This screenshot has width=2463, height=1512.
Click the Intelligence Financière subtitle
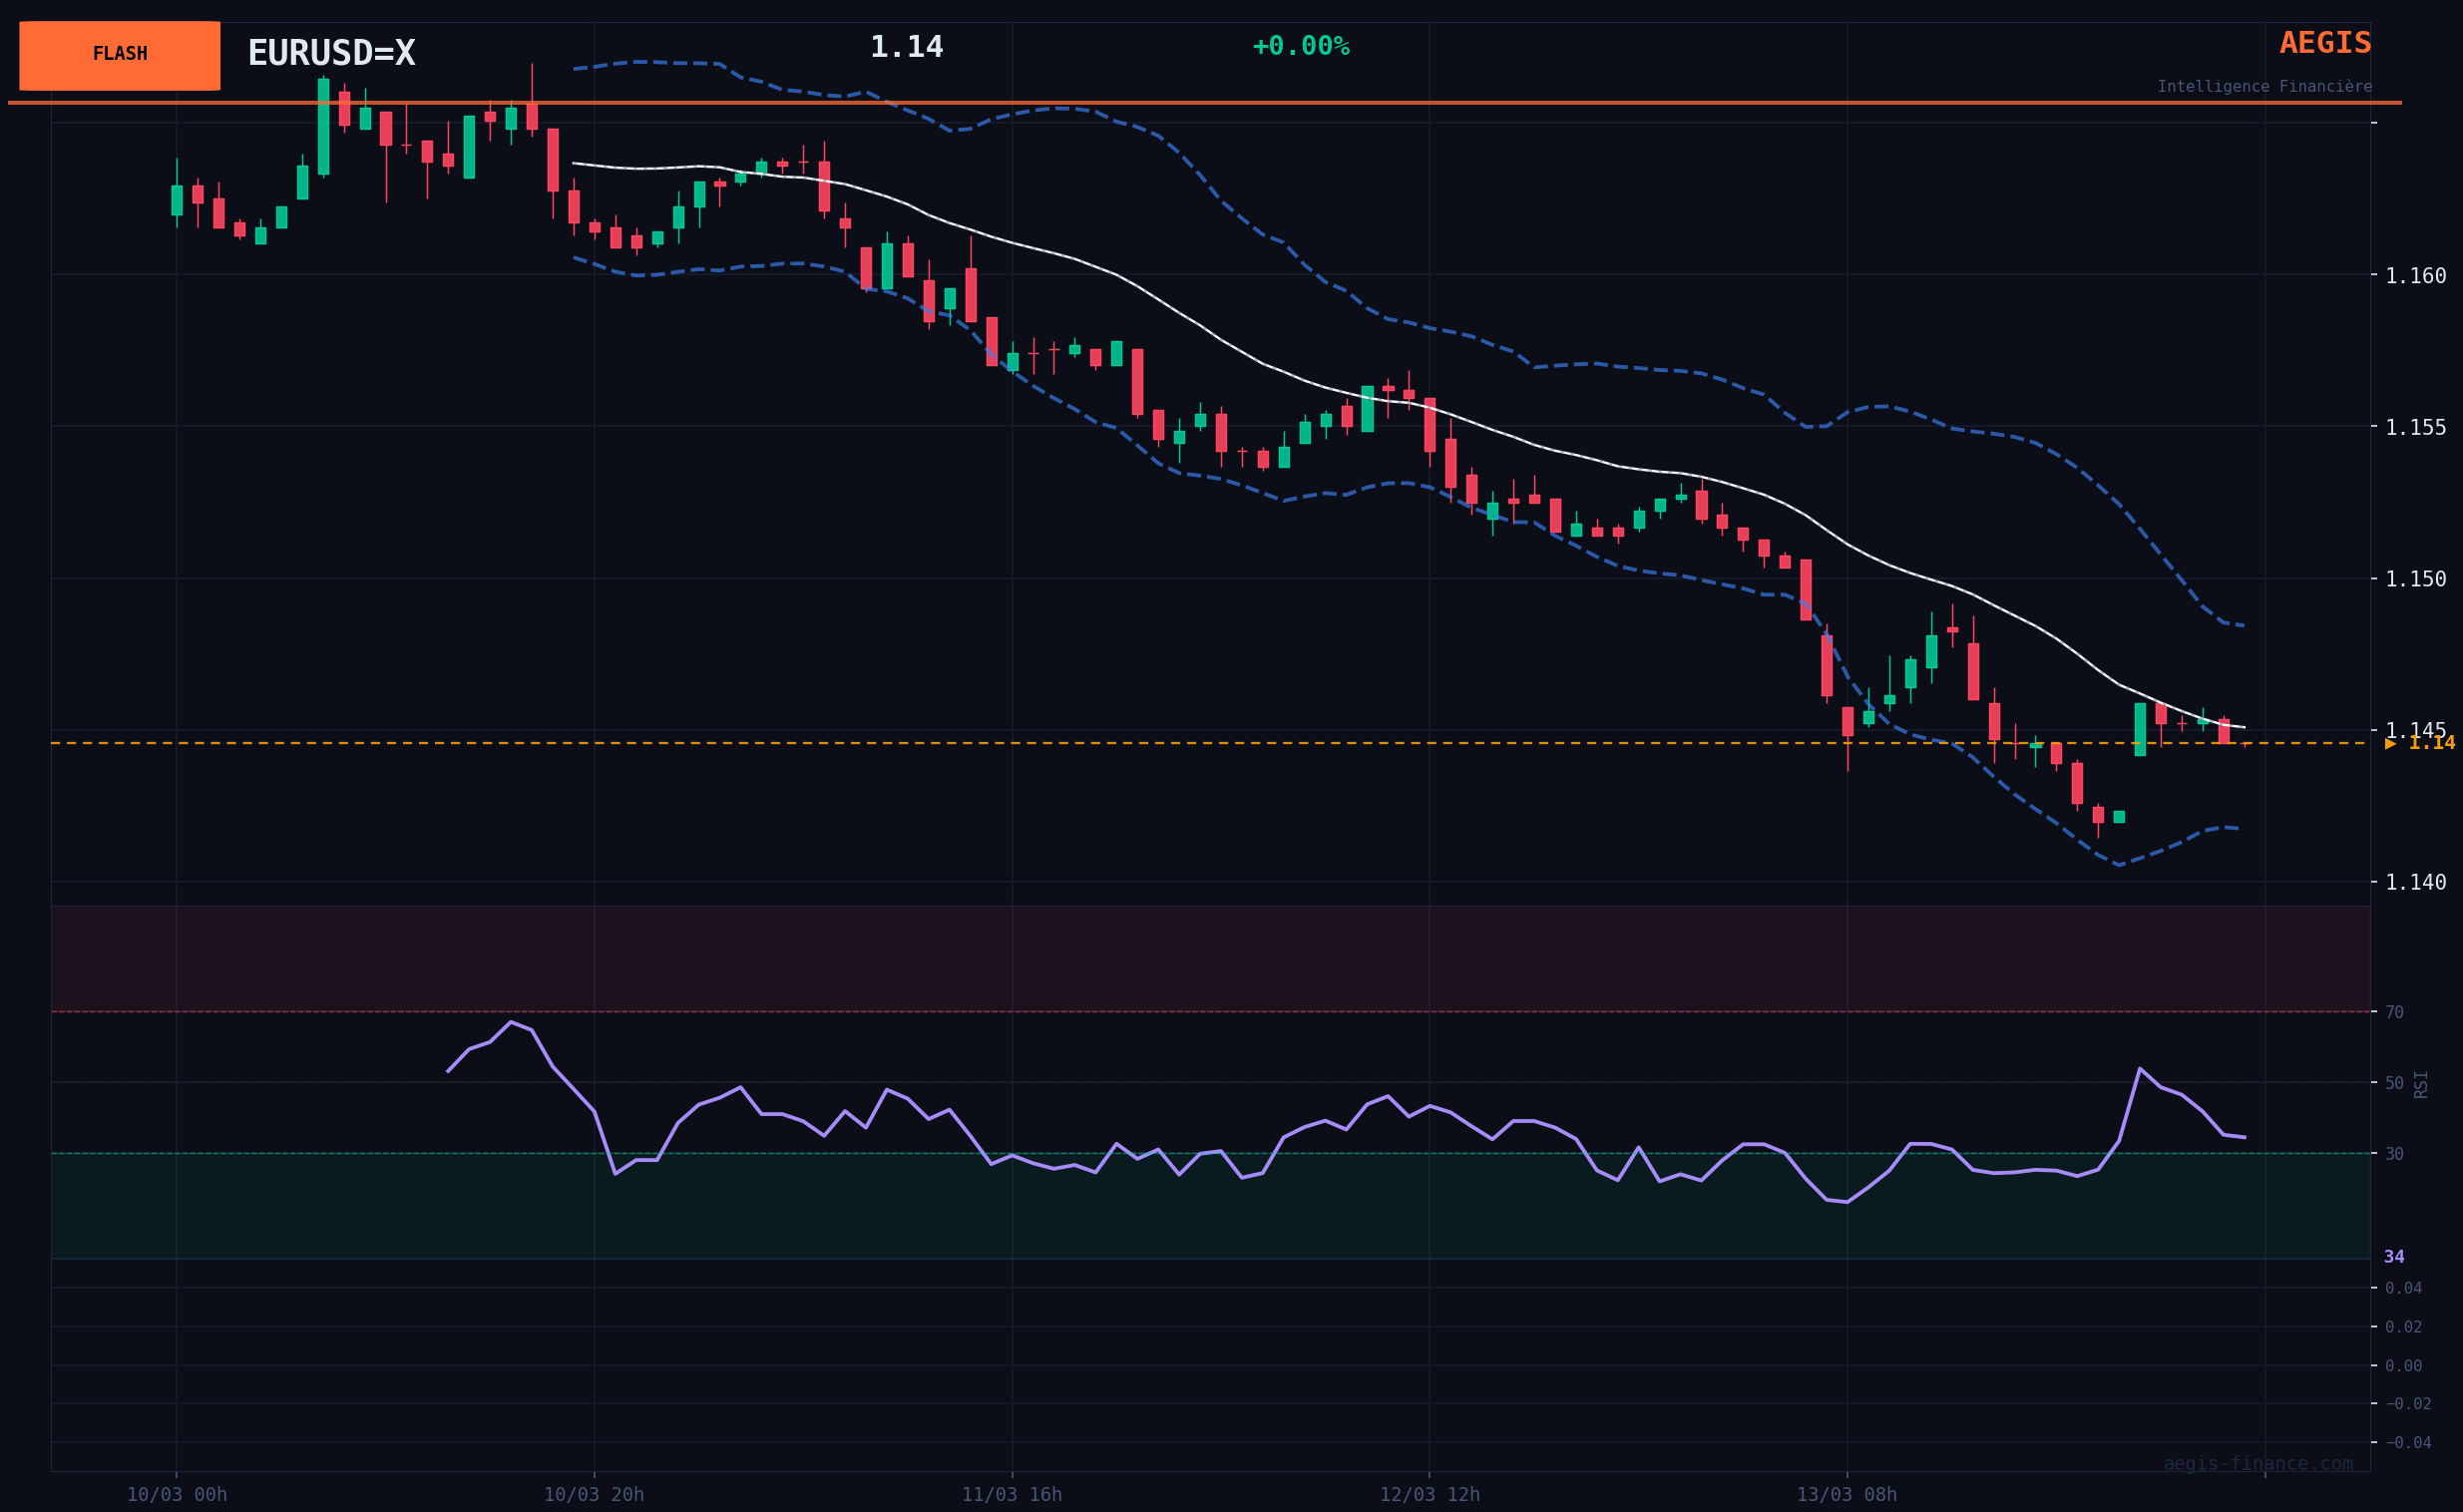point(2263,87)
